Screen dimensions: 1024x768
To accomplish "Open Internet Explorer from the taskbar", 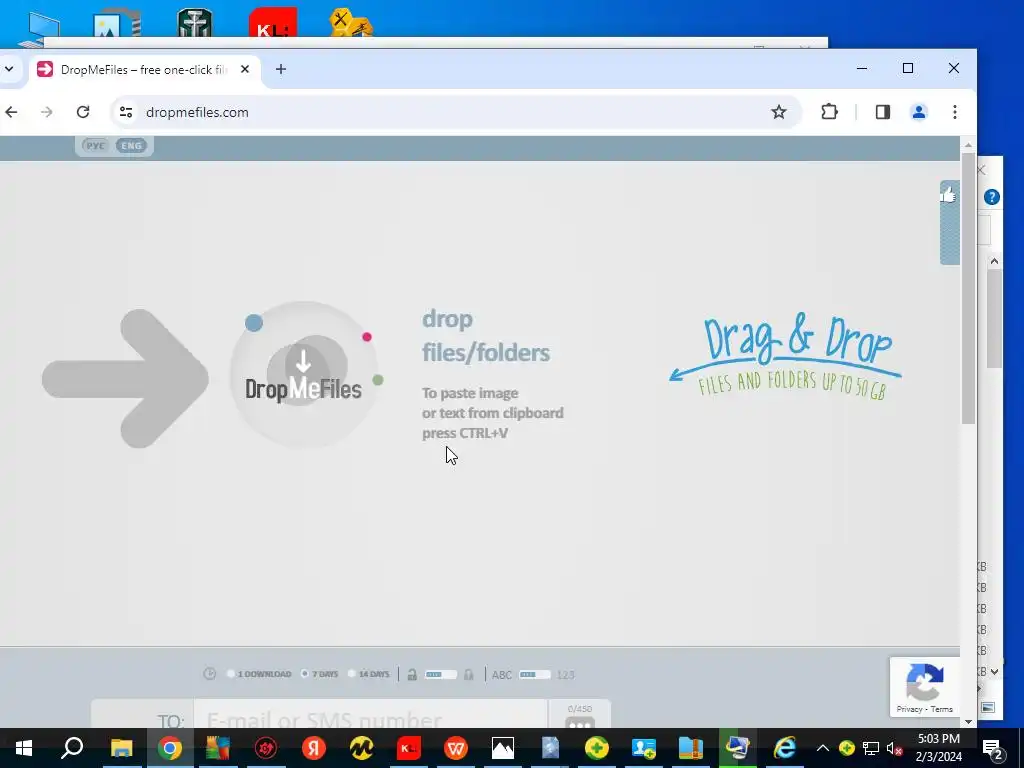I will point(785,748).
